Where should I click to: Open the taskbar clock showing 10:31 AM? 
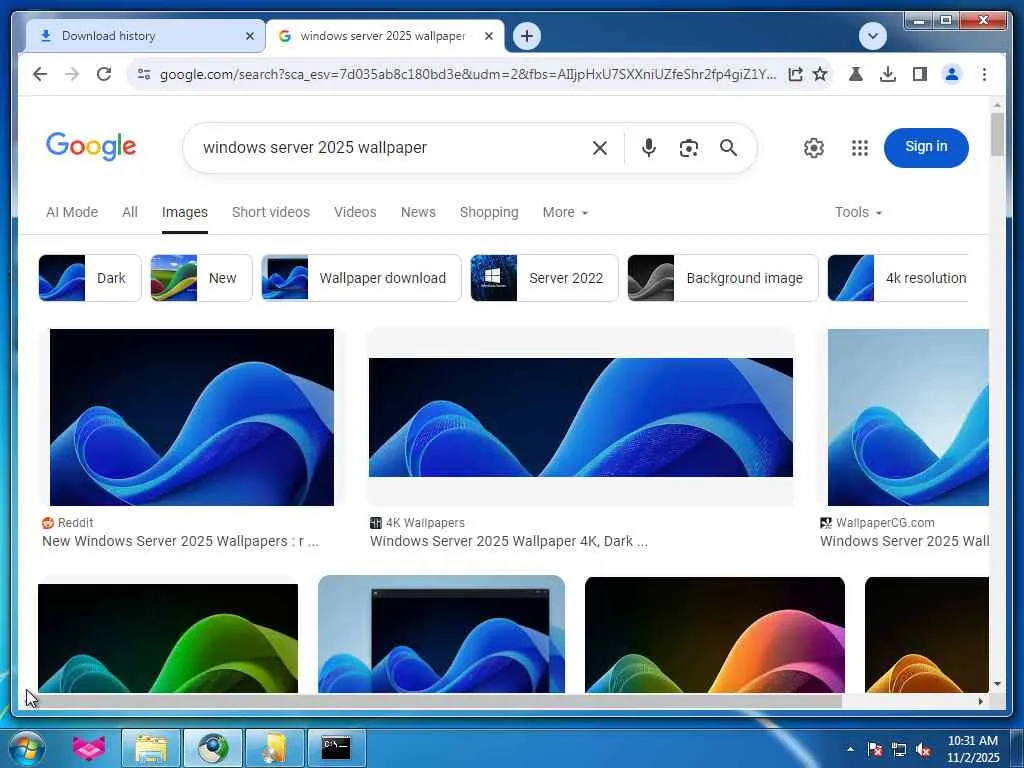973,749
